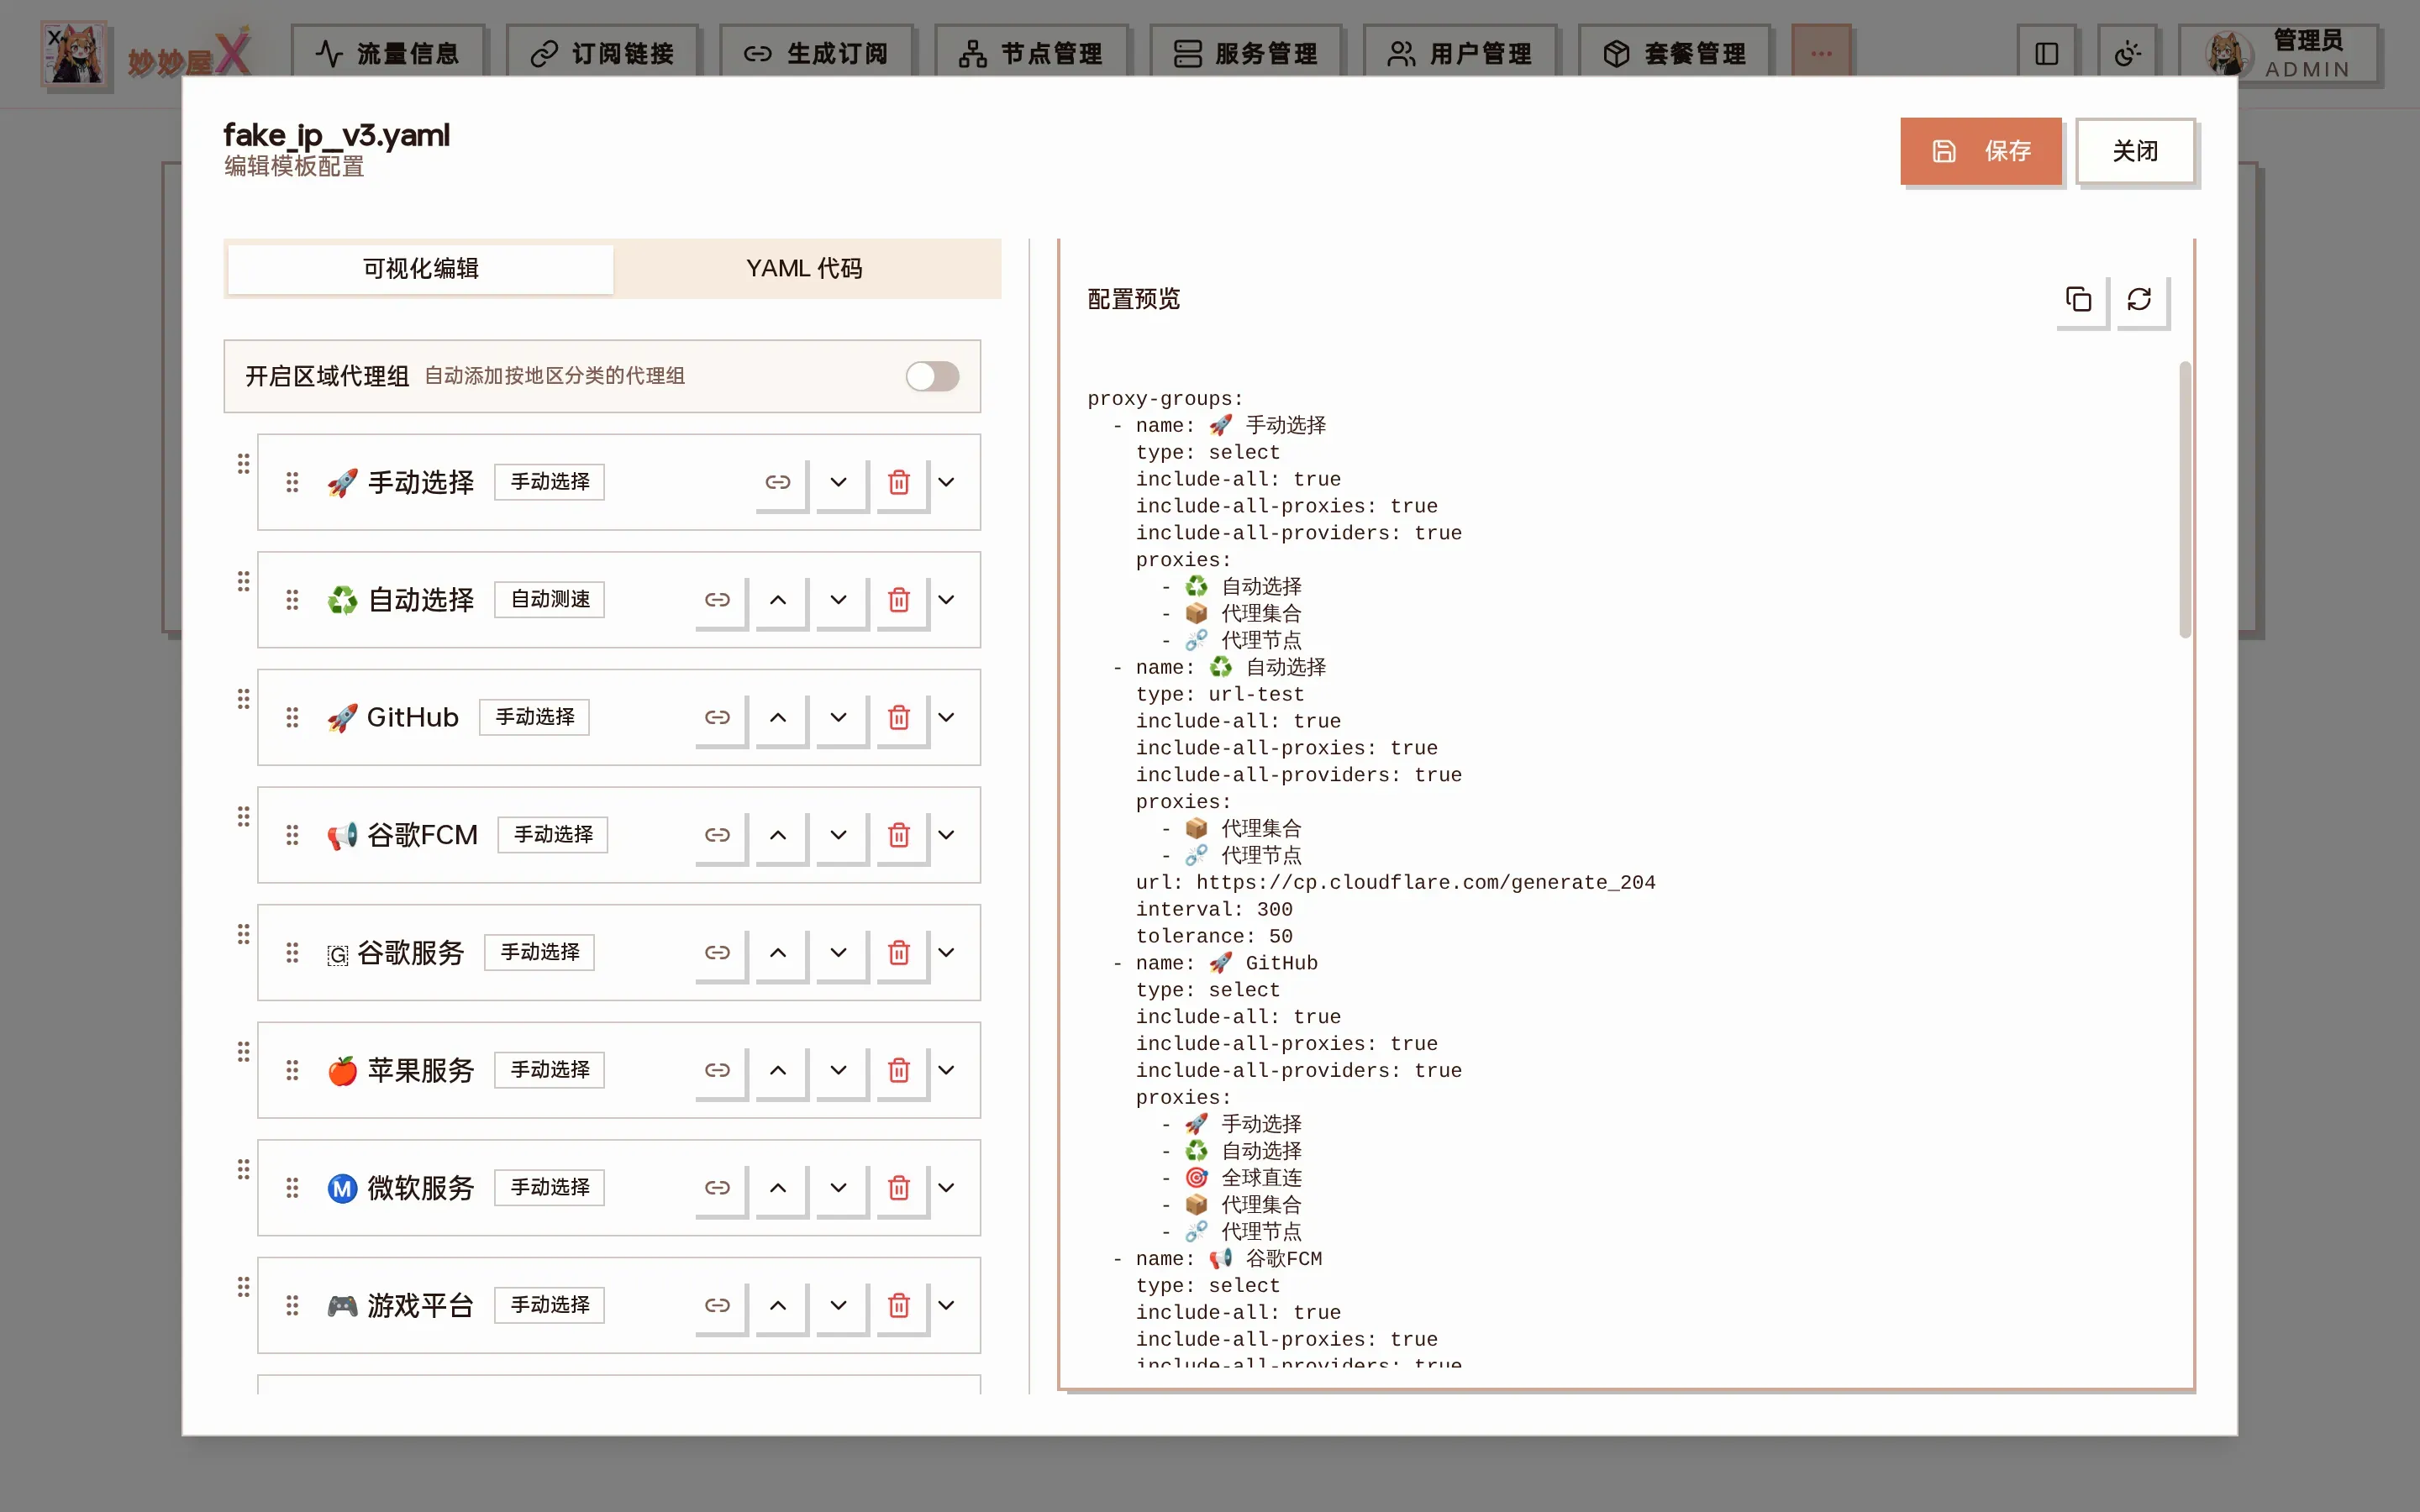Switch to the 可视化编辑 tab

click(421, 269)
